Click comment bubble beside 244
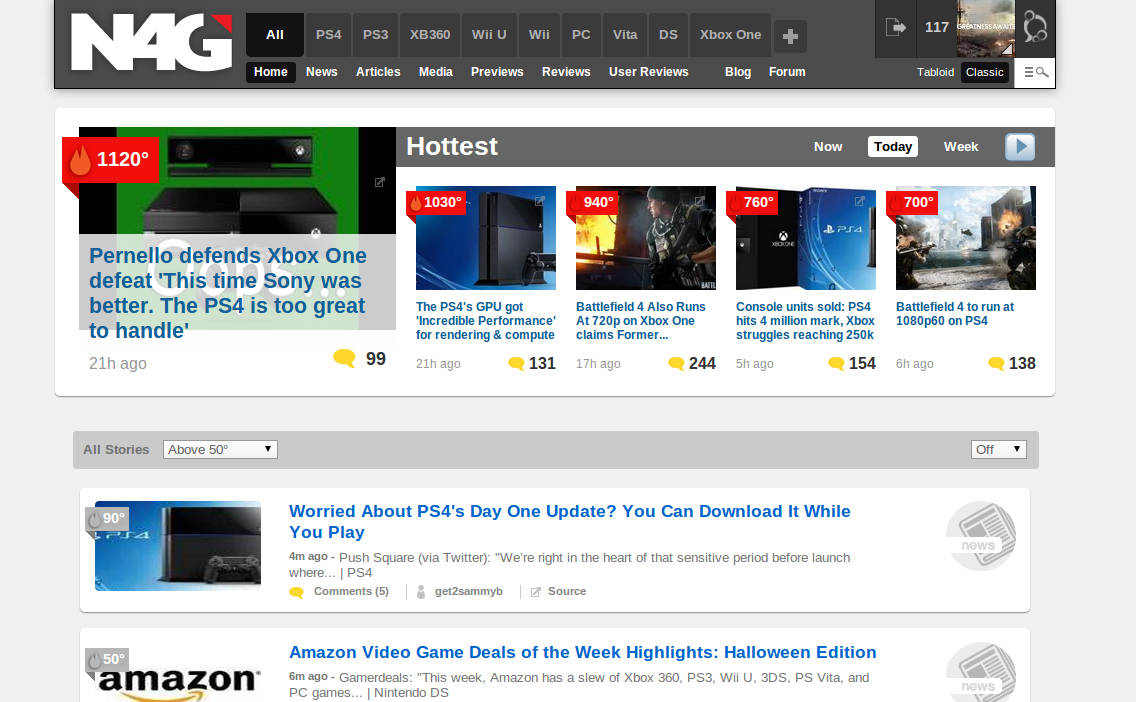 pyautogui.click(x=676, y=363)
